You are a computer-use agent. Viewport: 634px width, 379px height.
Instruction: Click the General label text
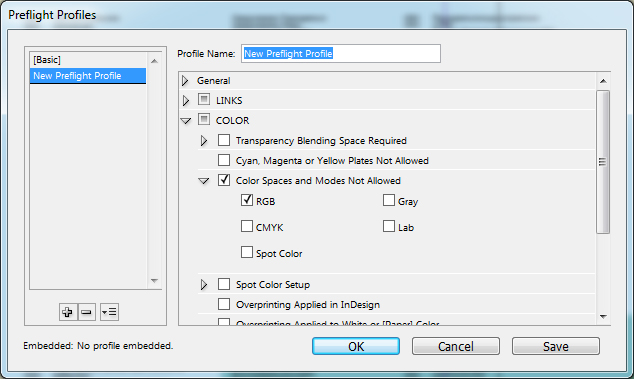[x=213, y=81]
